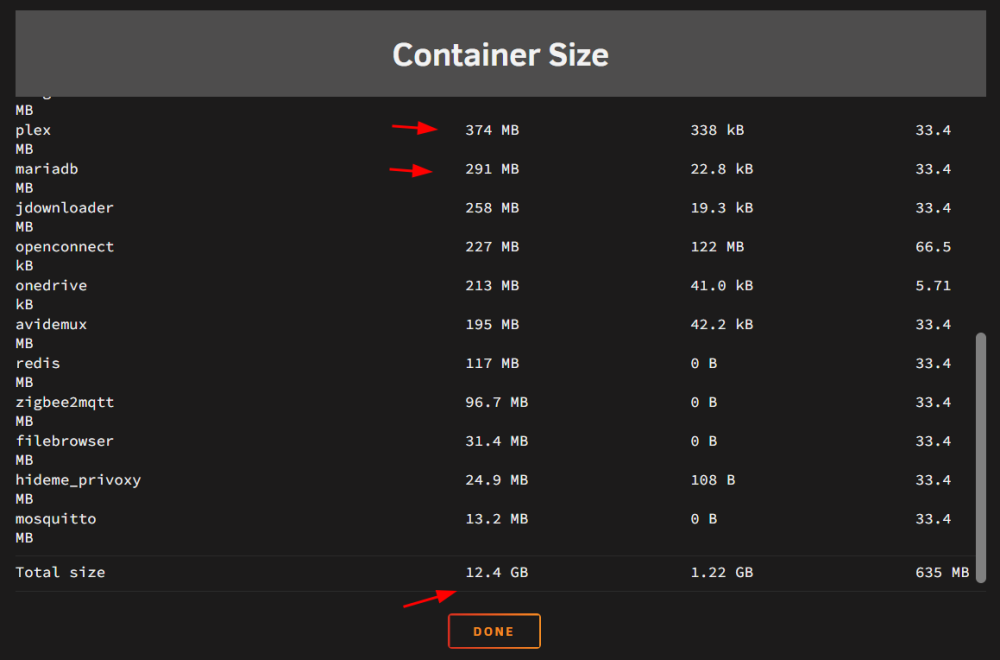1000x660 pixels.
Task: Click the redis row label
Action: click(38, 363)
